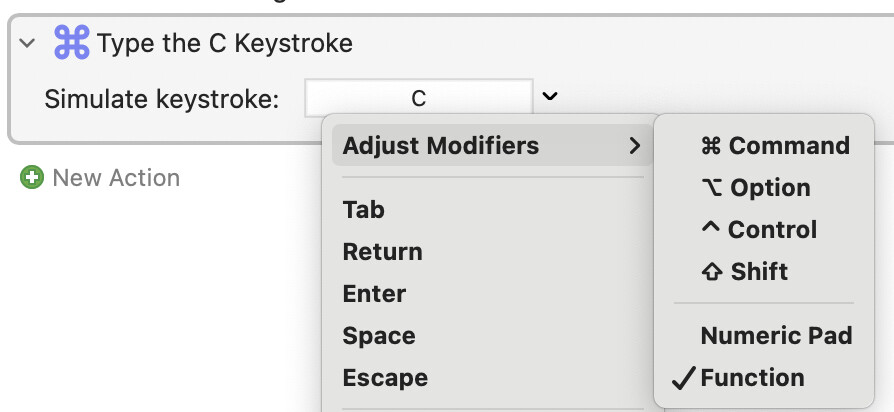Uncheck the Function modifier option

pos(752,378)
